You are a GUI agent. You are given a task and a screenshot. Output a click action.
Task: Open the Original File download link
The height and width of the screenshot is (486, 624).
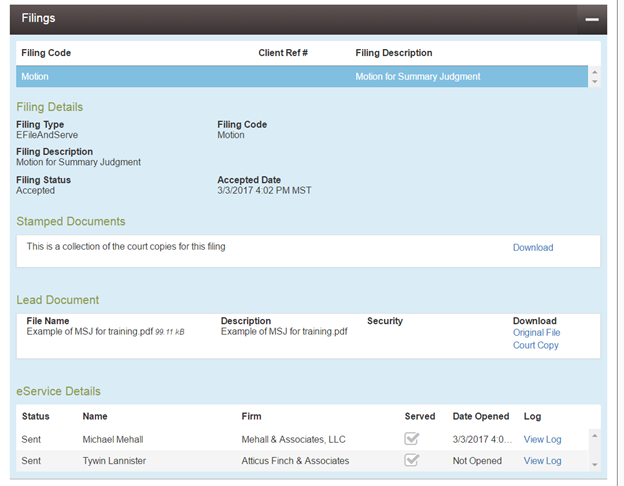point(536,333)
